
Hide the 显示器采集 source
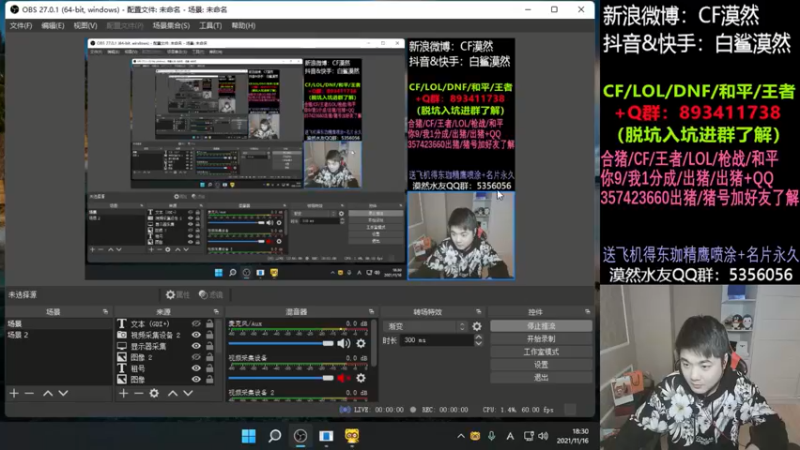(196, 346)
